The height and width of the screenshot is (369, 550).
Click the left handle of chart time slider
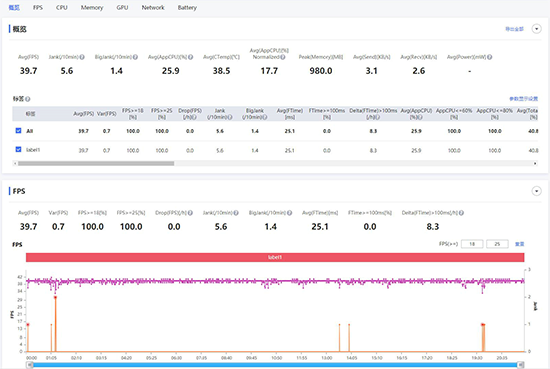[30, 365]
